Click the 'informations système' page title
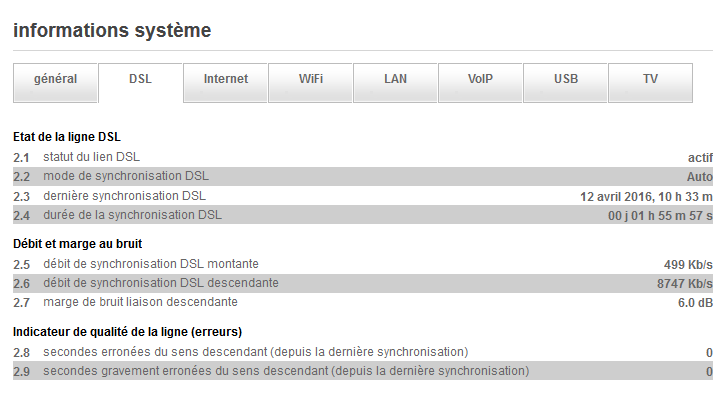The height and width of the screenshot is (404, 724). pyautogui.click(x=112, y=31)
